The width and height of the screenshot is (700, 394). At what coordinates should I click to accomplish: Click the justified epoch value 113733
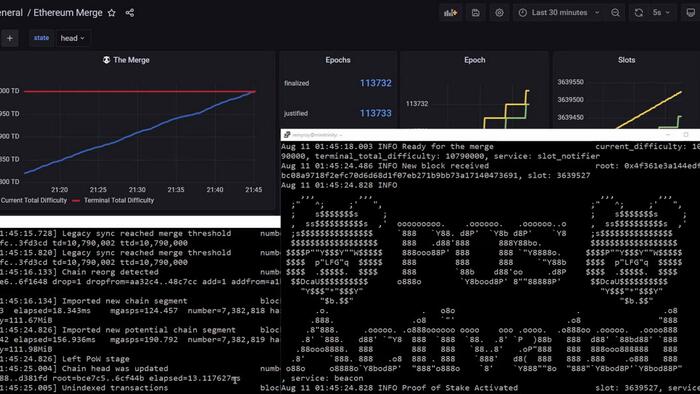click(375, 113)
